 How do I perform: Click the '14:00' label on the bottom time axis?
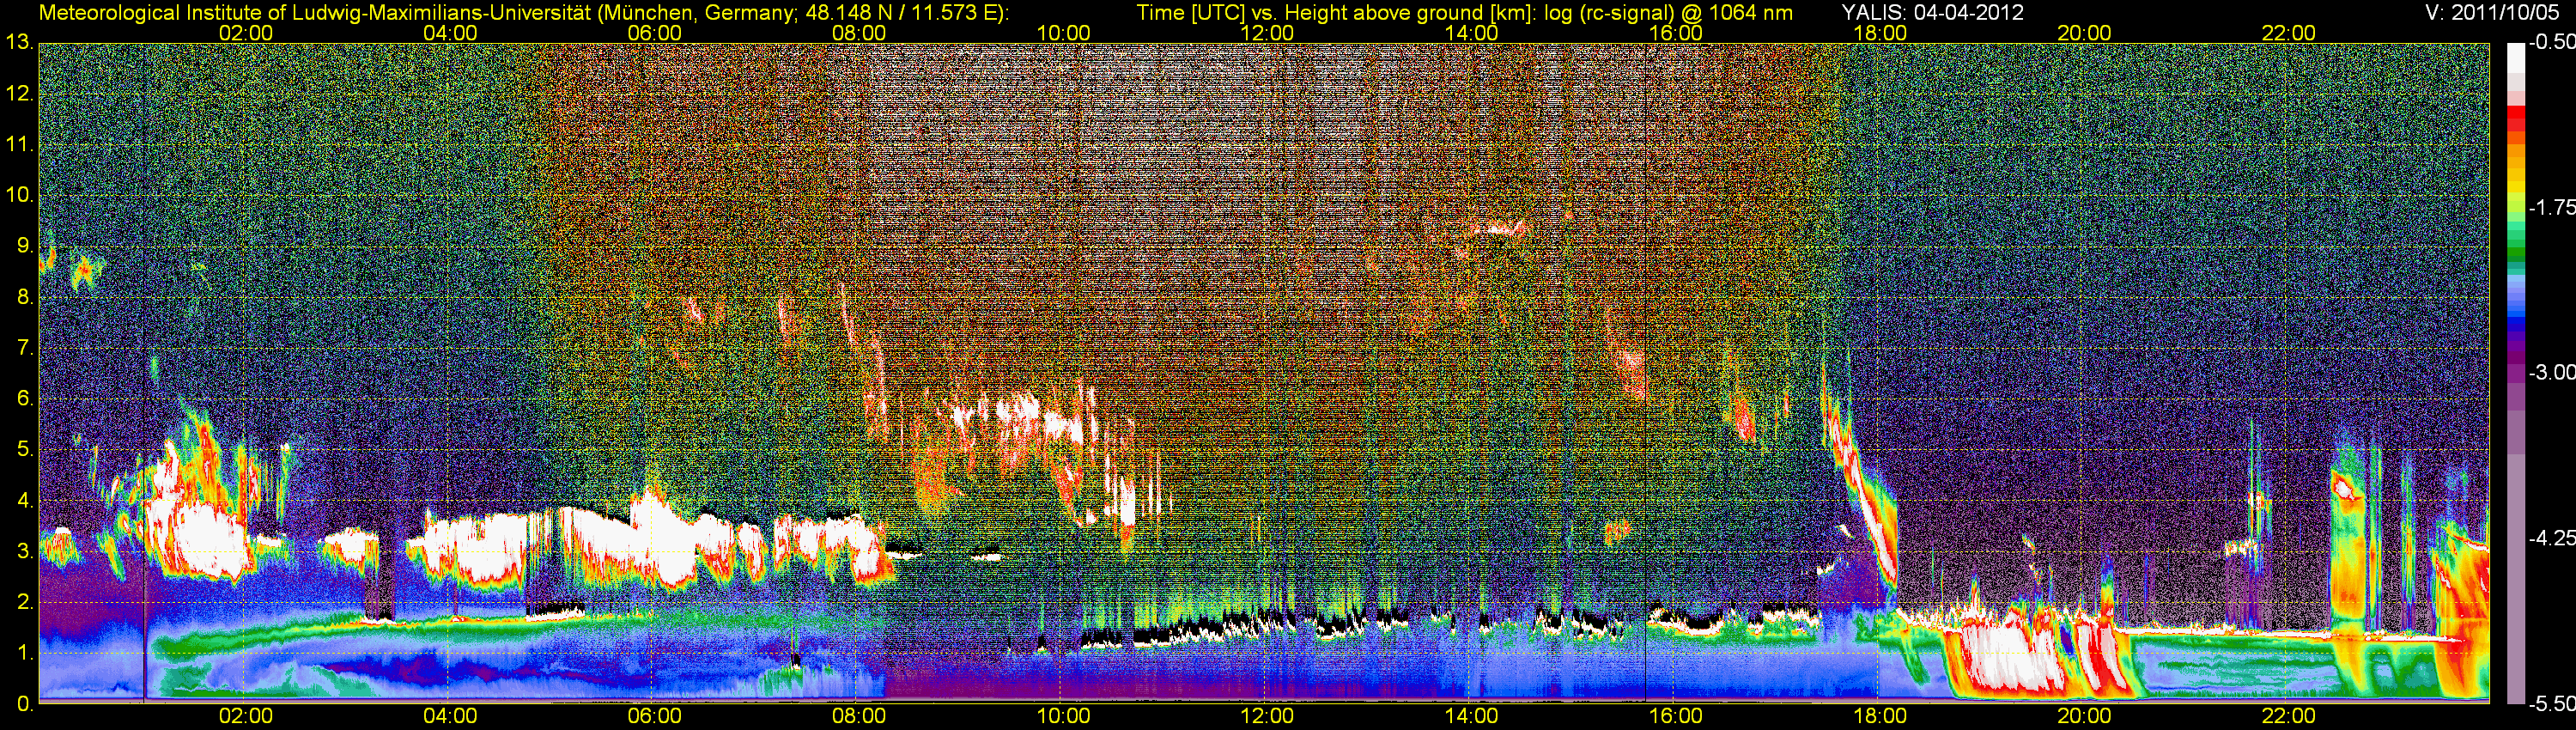point(1472,716)
